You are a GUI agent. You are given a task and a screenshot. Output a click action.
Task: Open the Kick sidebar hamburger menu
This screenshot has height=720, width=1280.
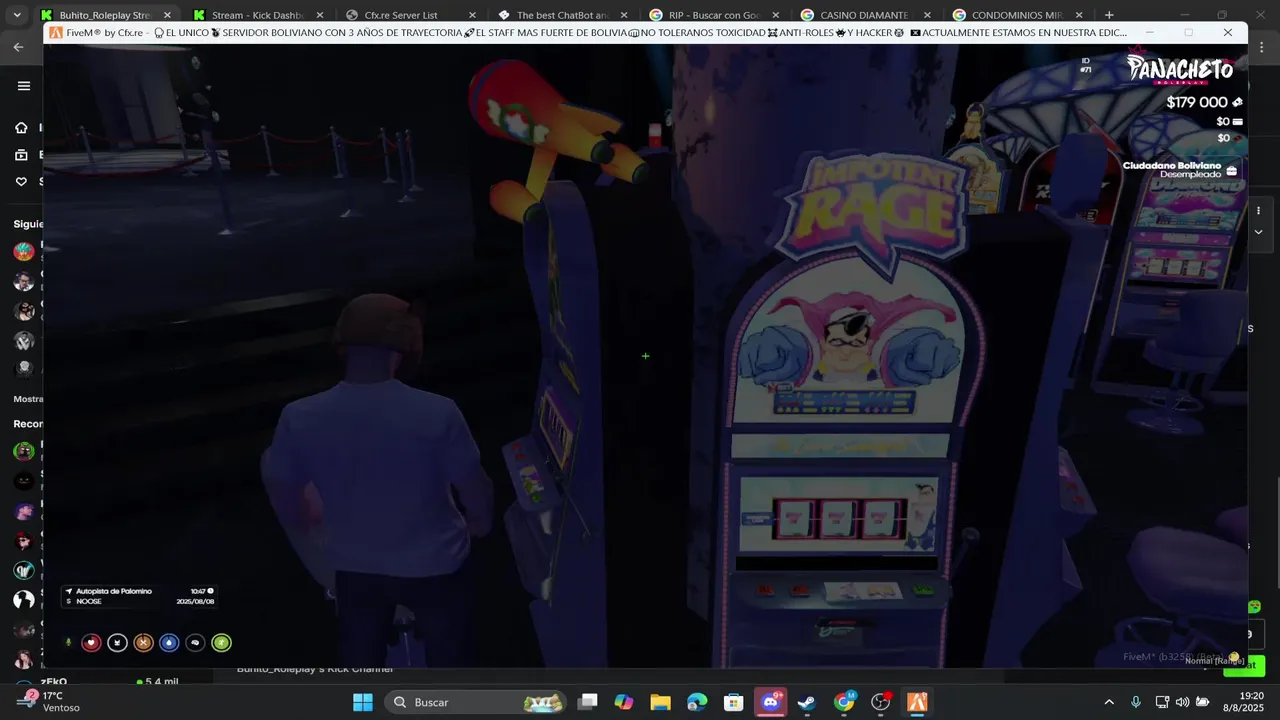[24, 86]
